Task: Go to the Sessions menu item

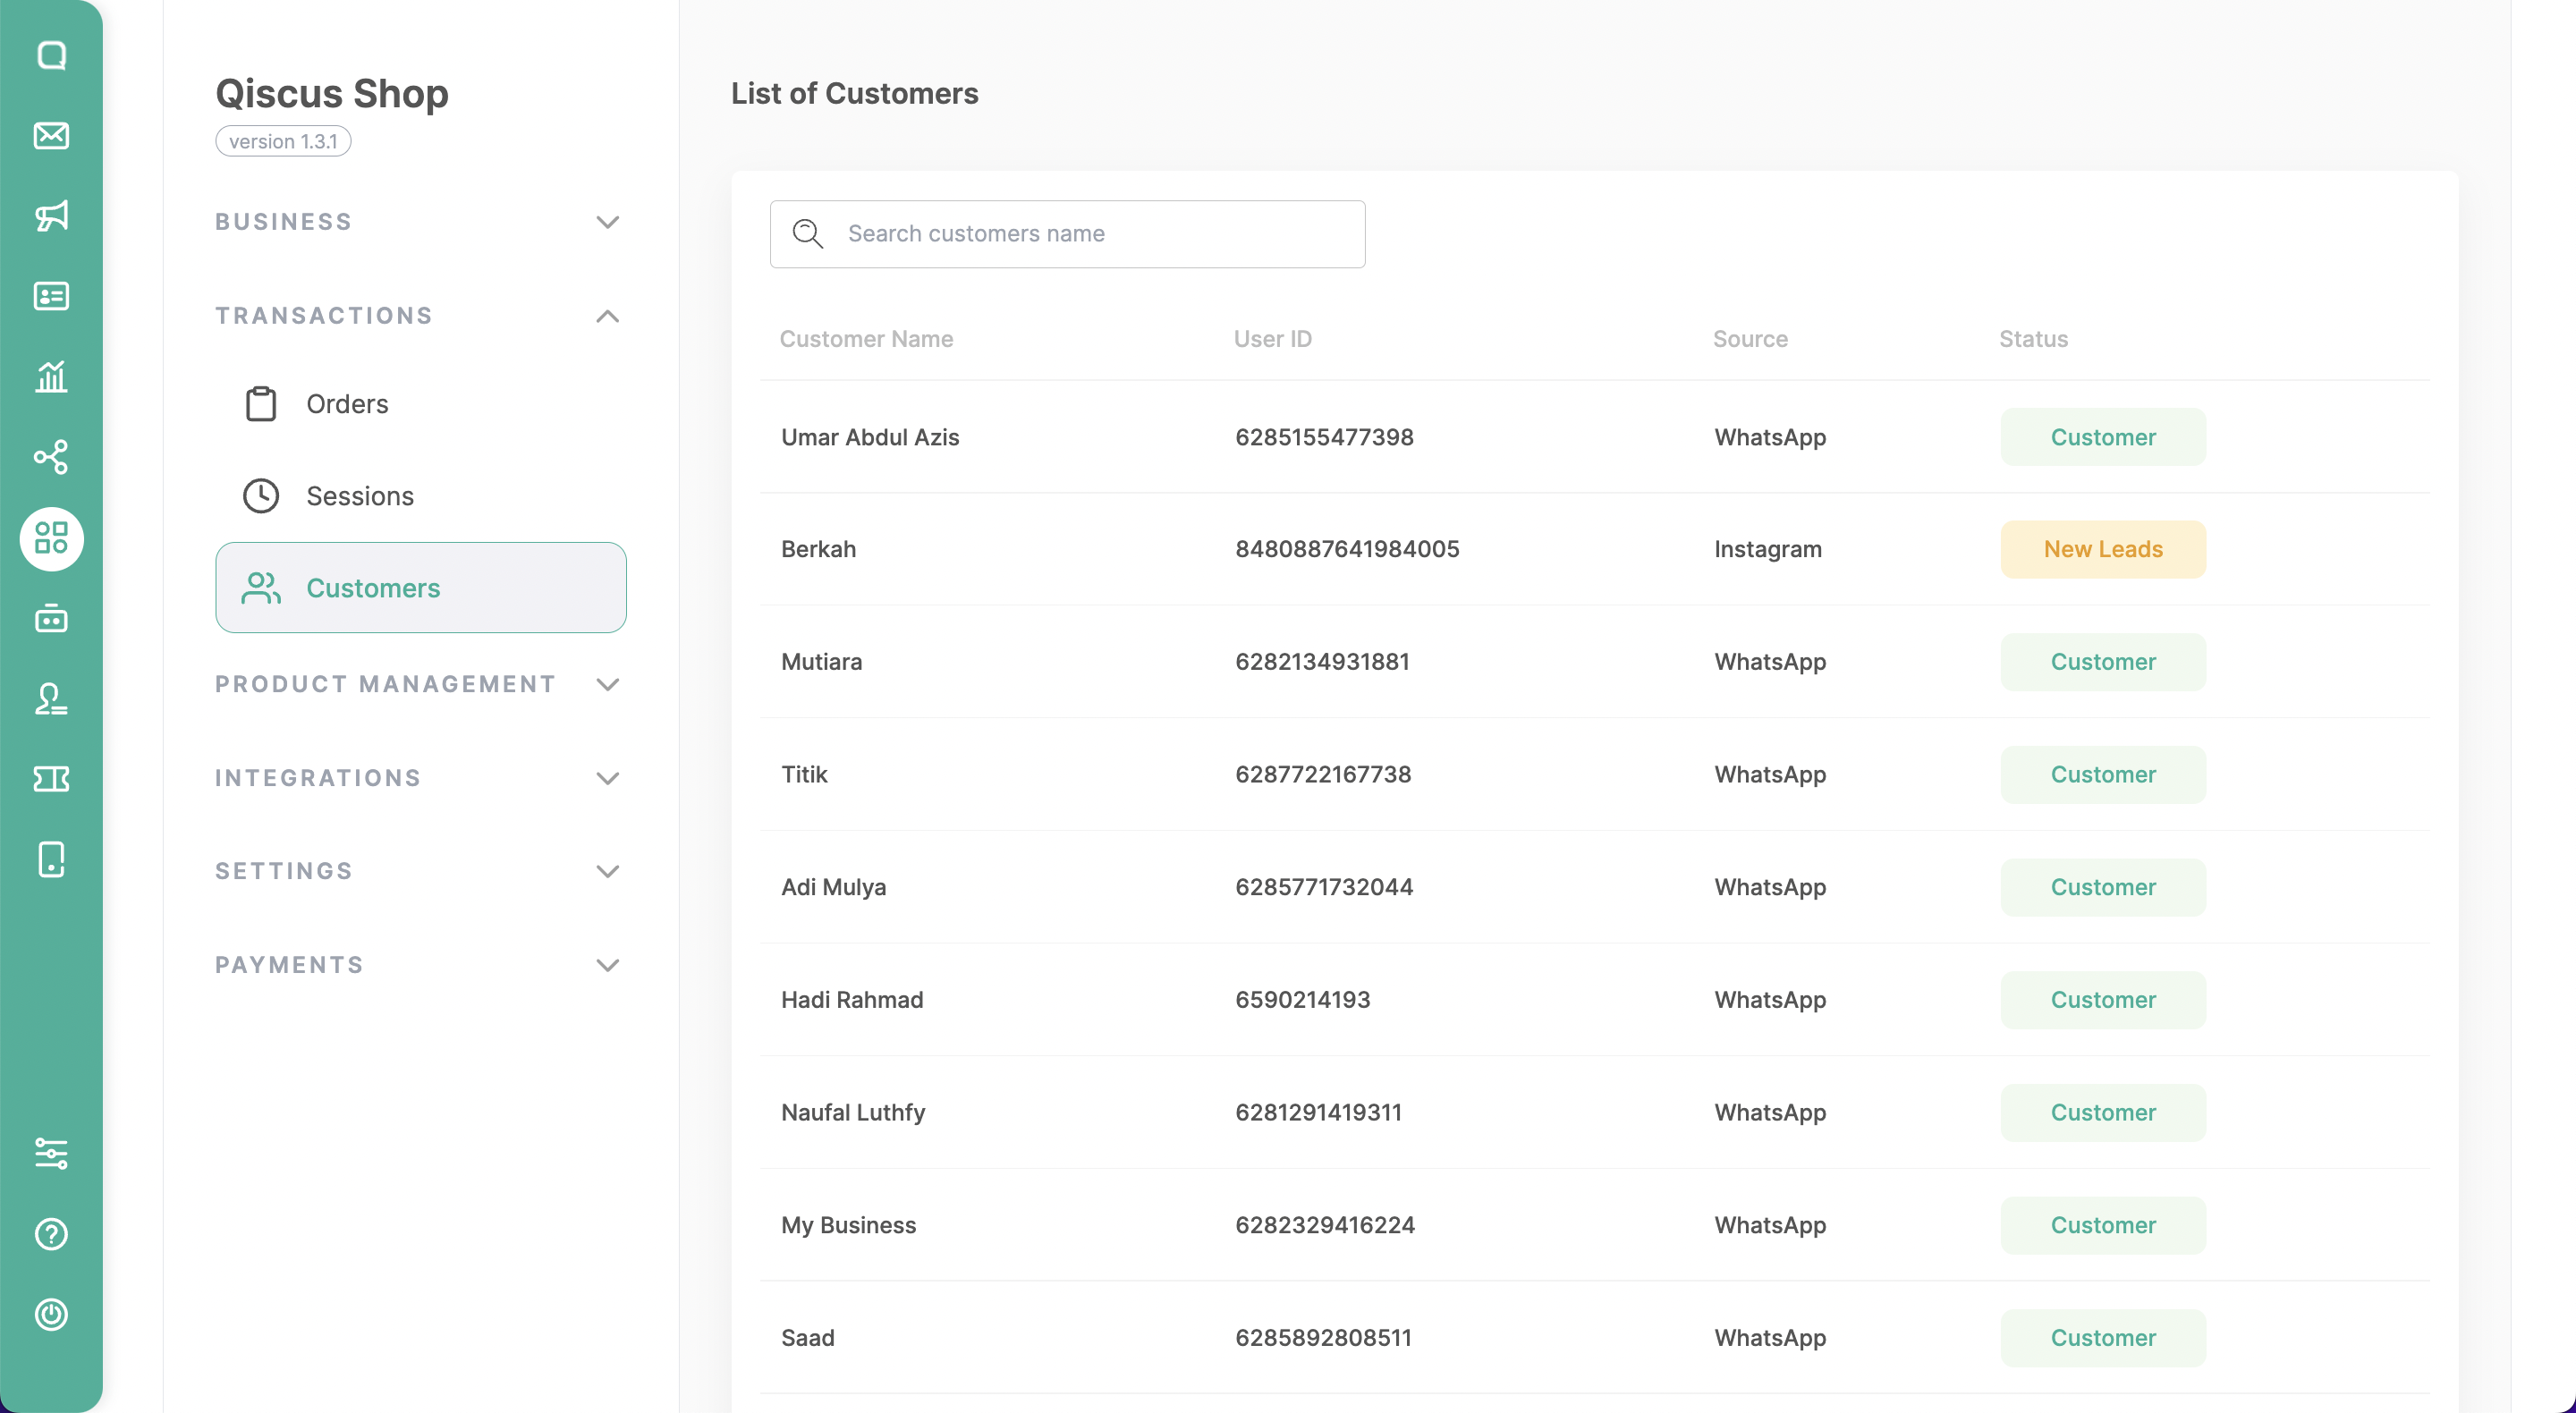Action: coord(359,496)
